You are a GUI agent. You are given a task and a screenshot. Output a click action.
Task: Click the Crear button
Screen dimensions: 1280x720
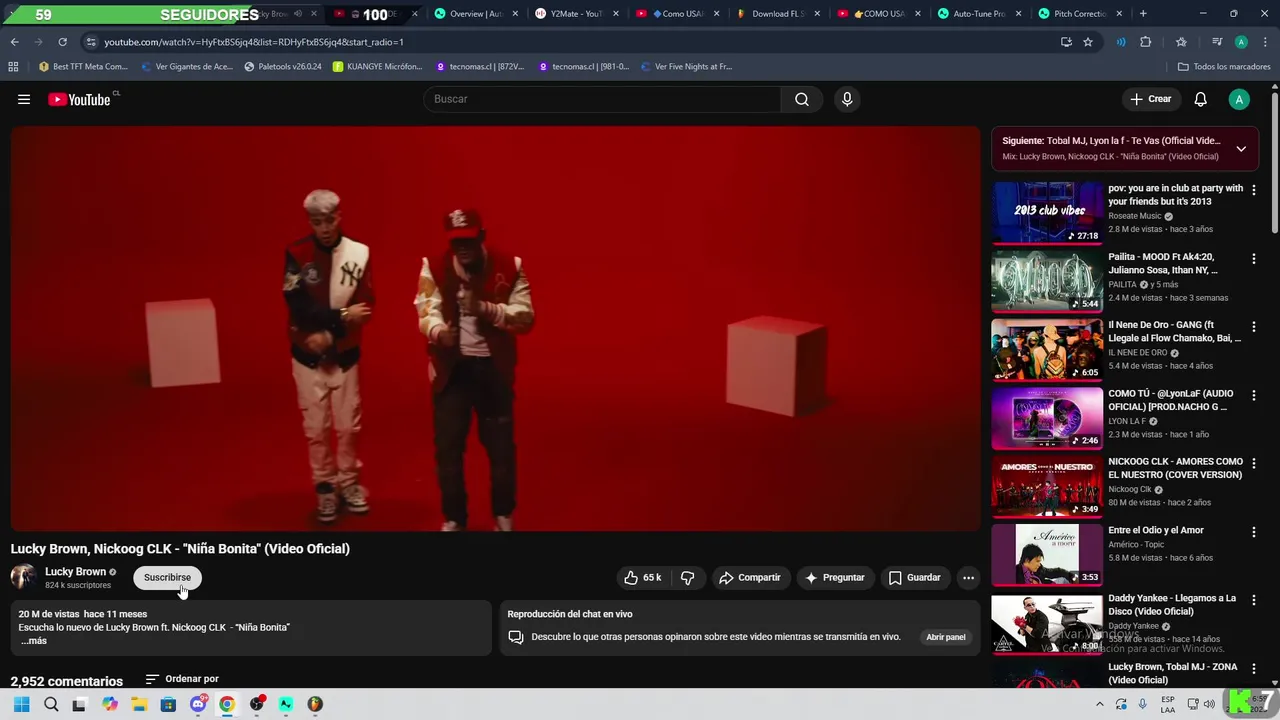click(x=1151, y=99)
